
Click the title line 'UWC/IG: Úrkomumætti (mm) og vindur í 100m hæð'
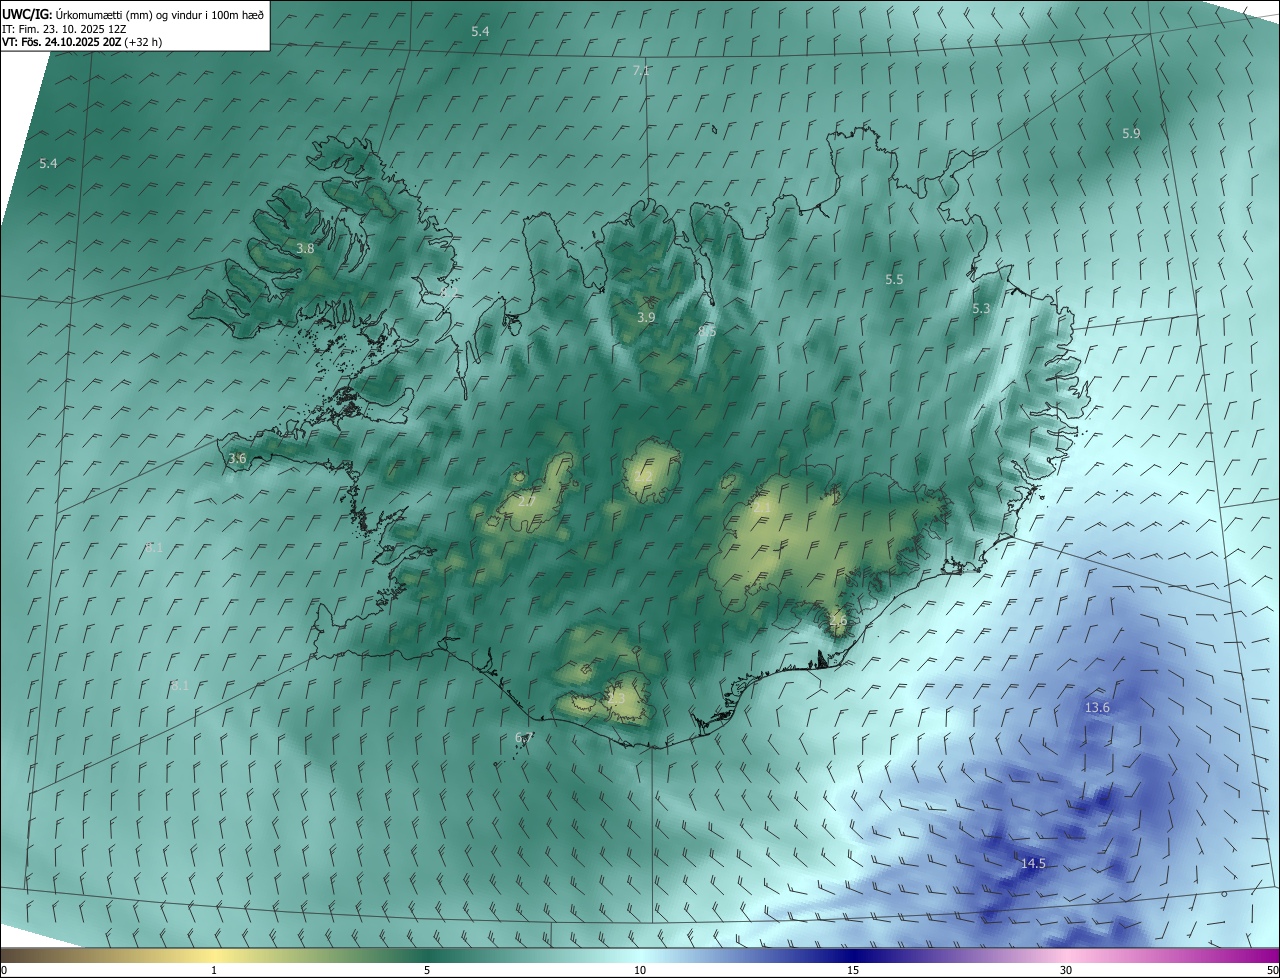tap(133, 14)
